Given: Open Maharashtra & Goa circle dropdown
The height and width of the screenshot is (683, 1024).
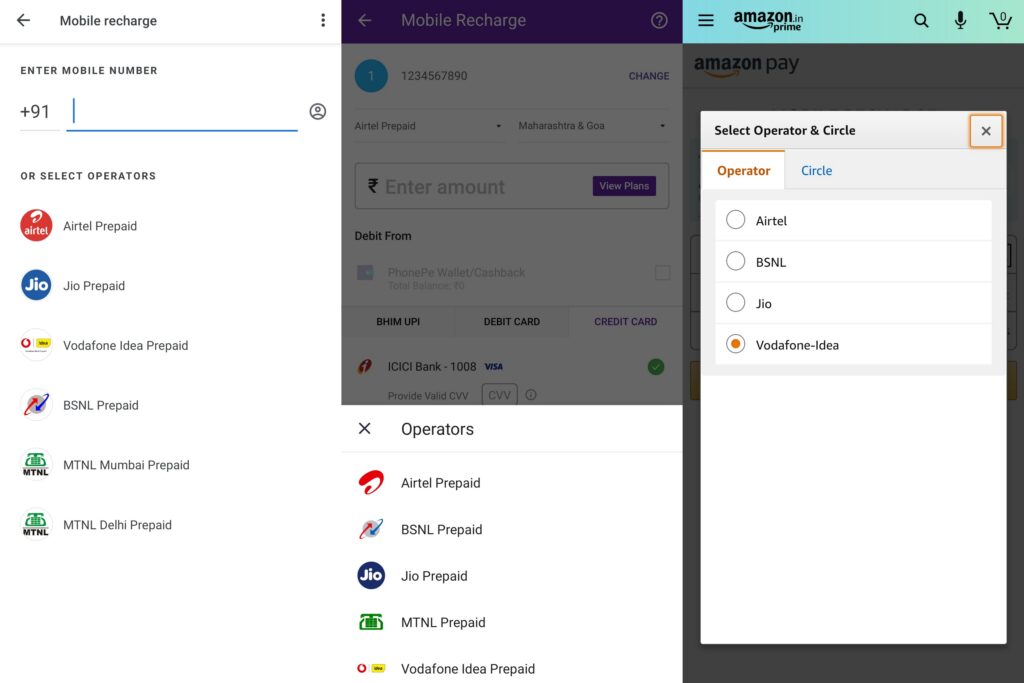Looking at the screenshot, I should [592, 126].
